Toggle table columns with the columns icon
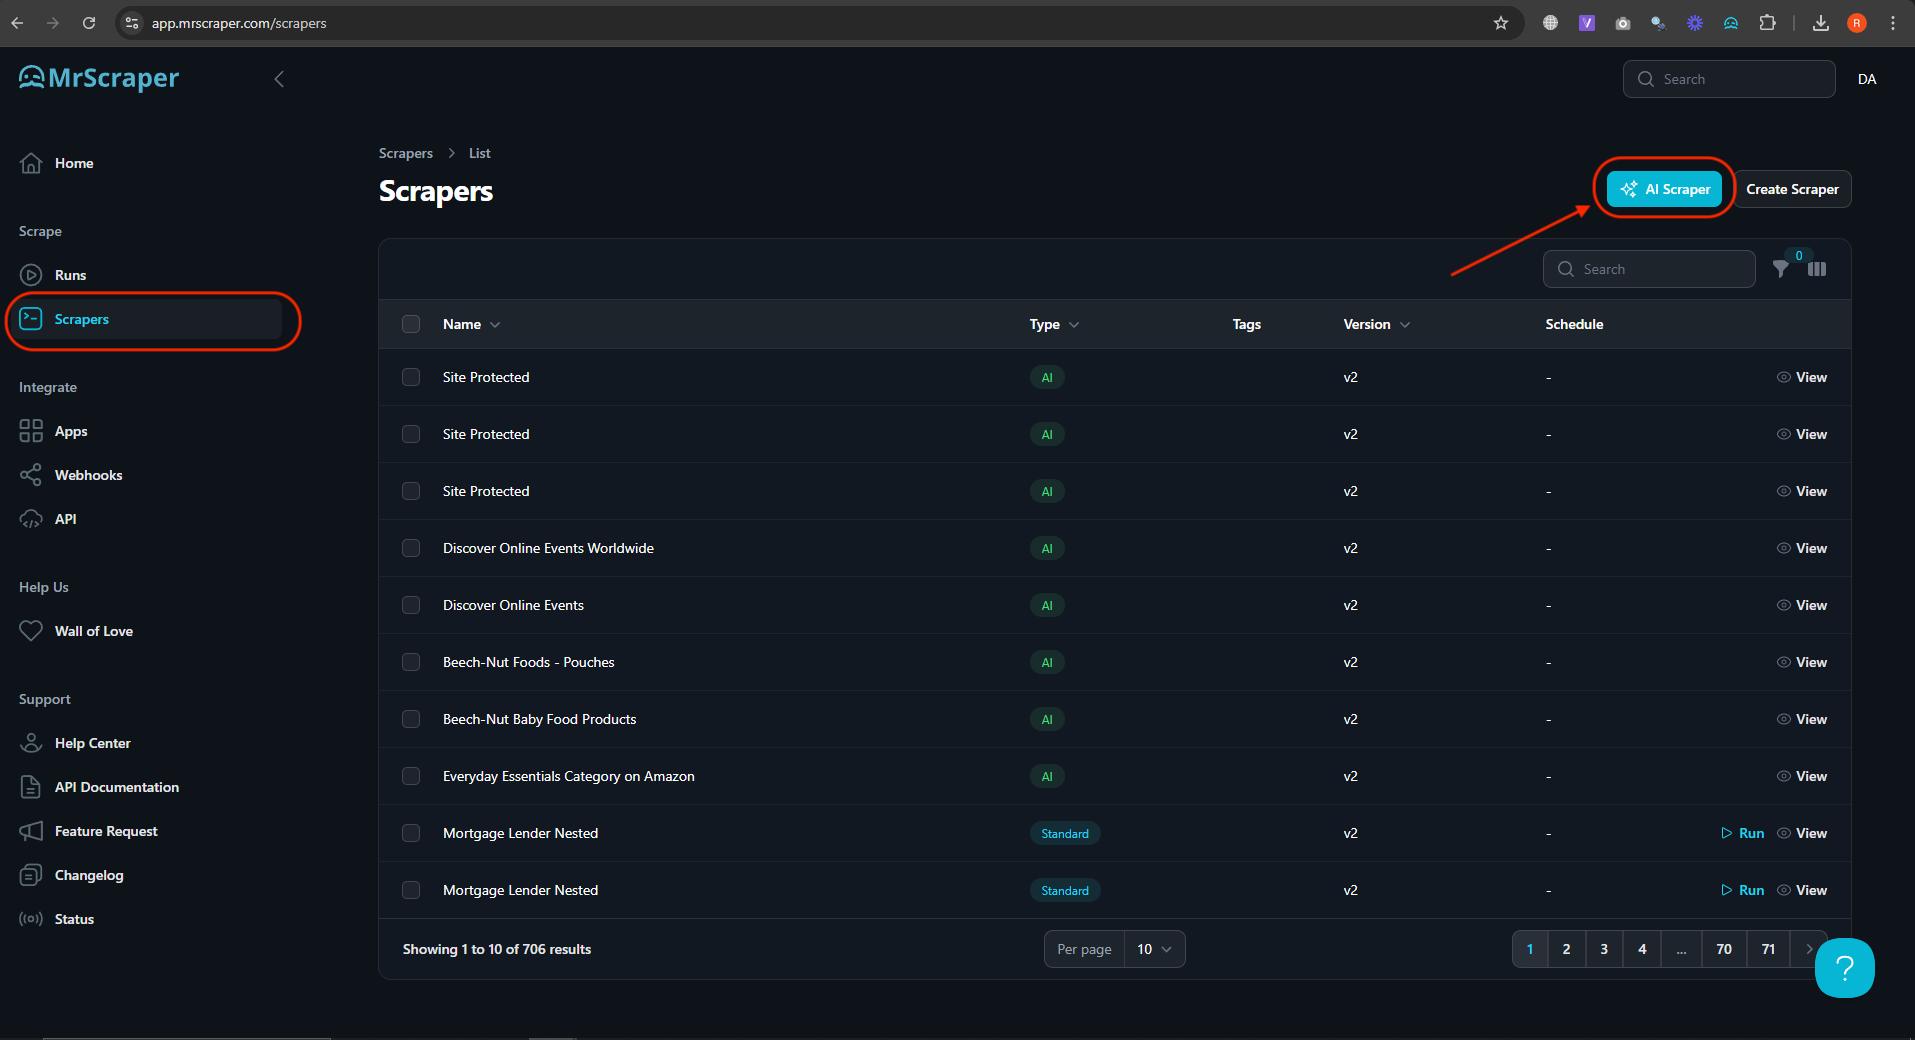This screenshot has width=1915, height=1040. click(x=1817, y=269)
